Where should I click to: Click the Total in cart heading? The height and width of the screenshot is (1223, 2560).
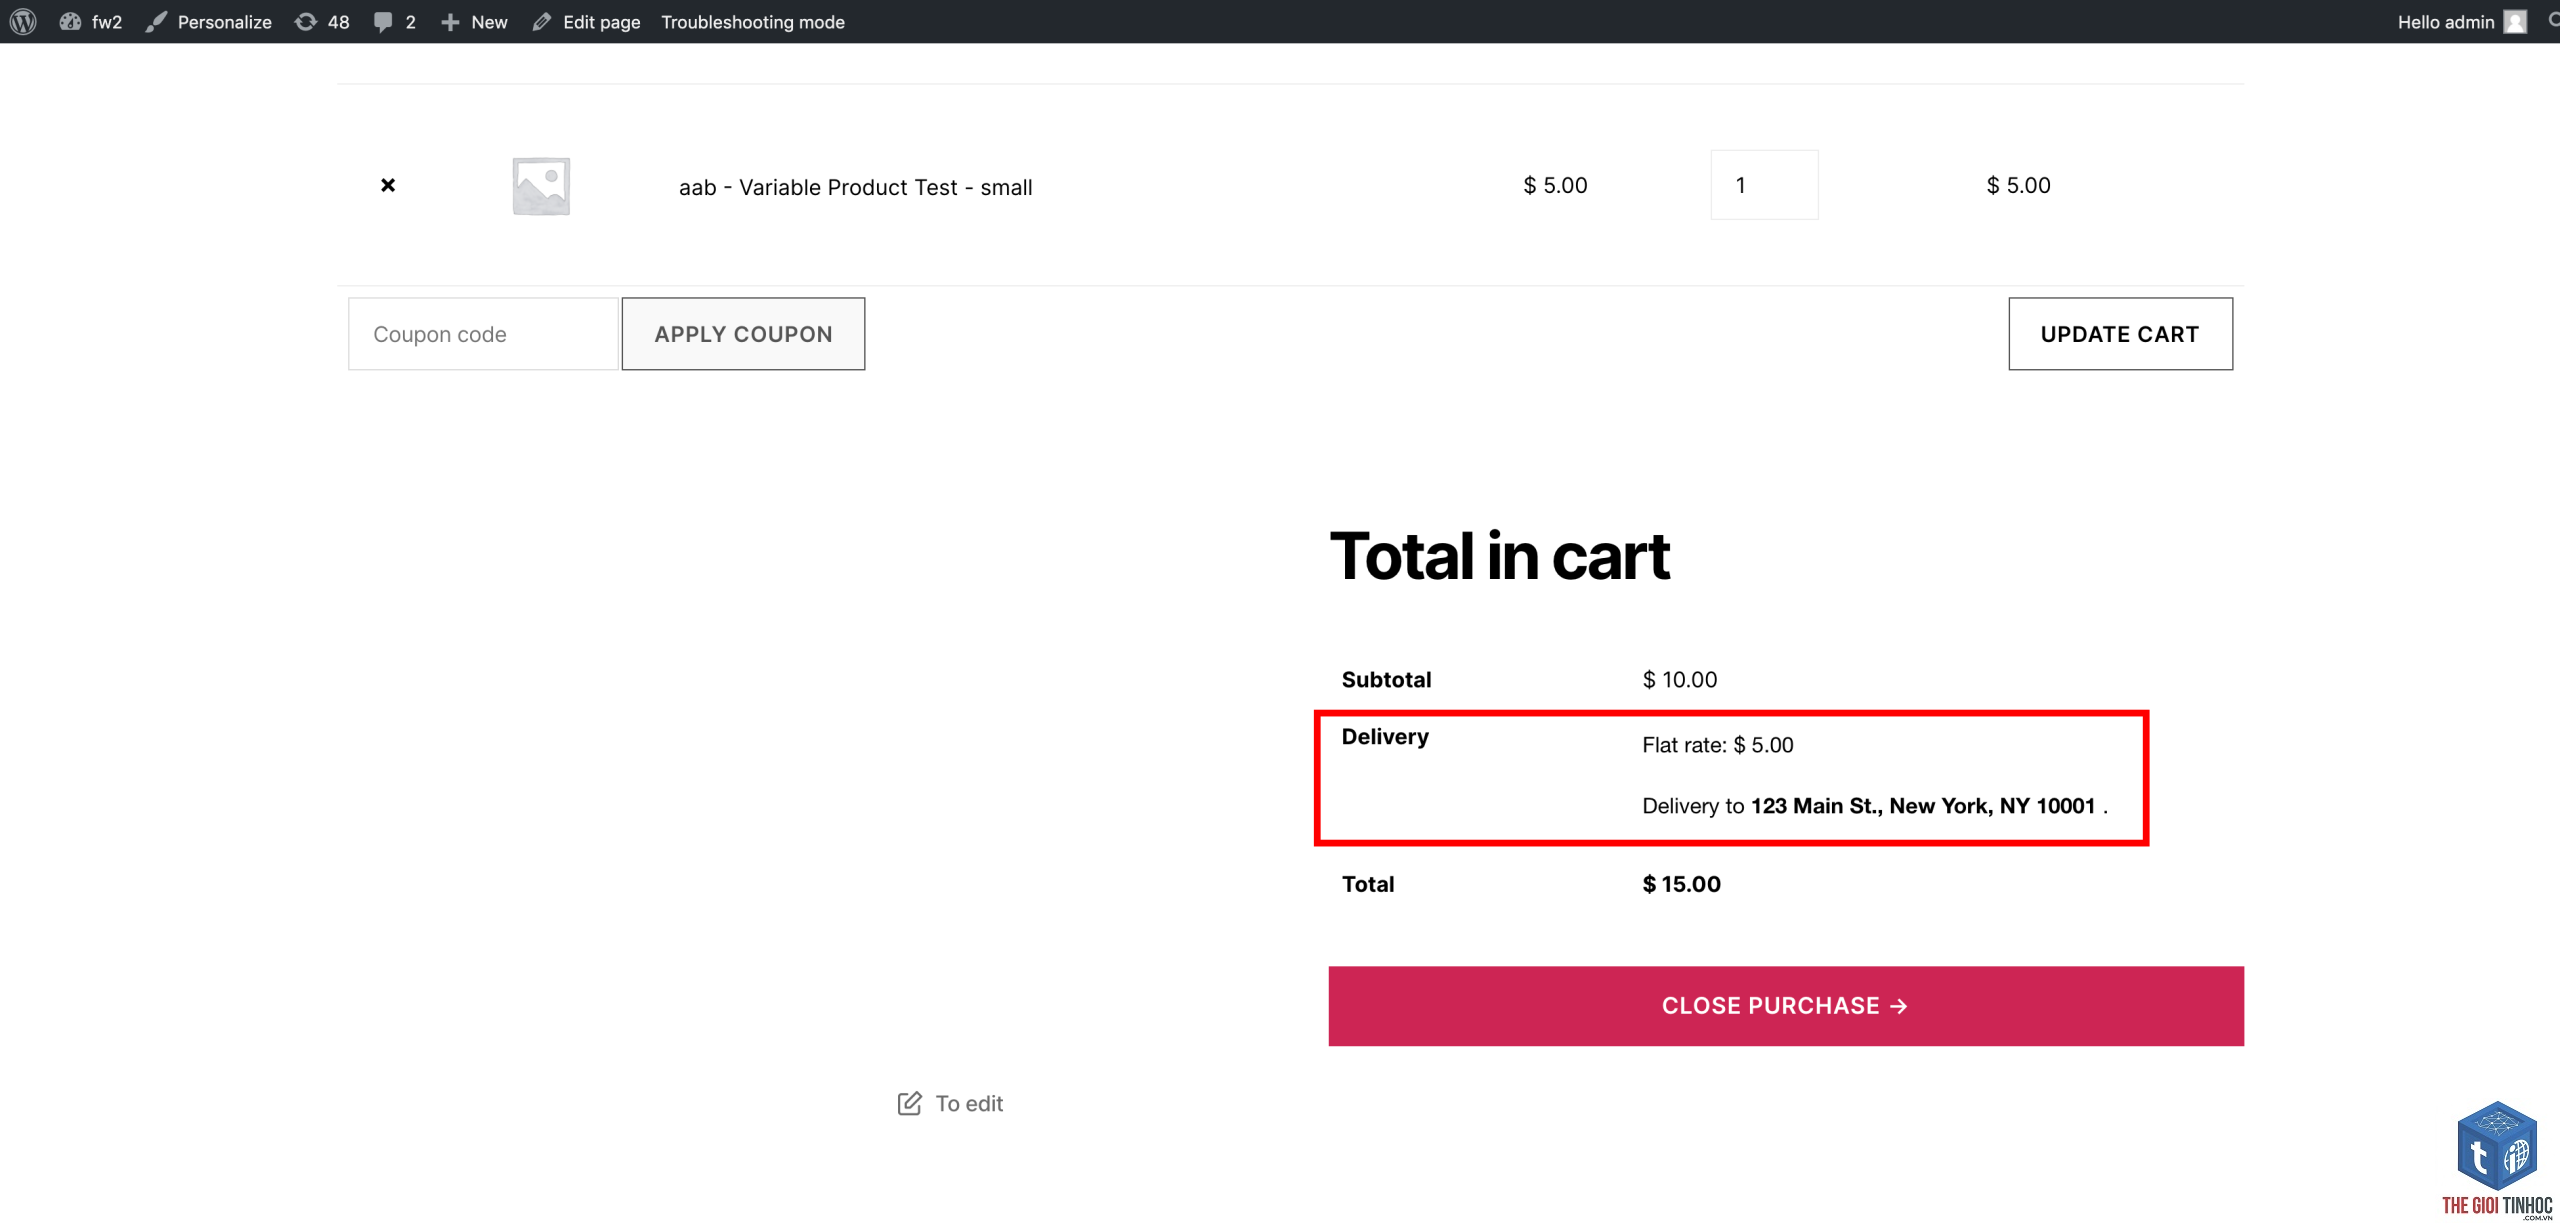1499,555
